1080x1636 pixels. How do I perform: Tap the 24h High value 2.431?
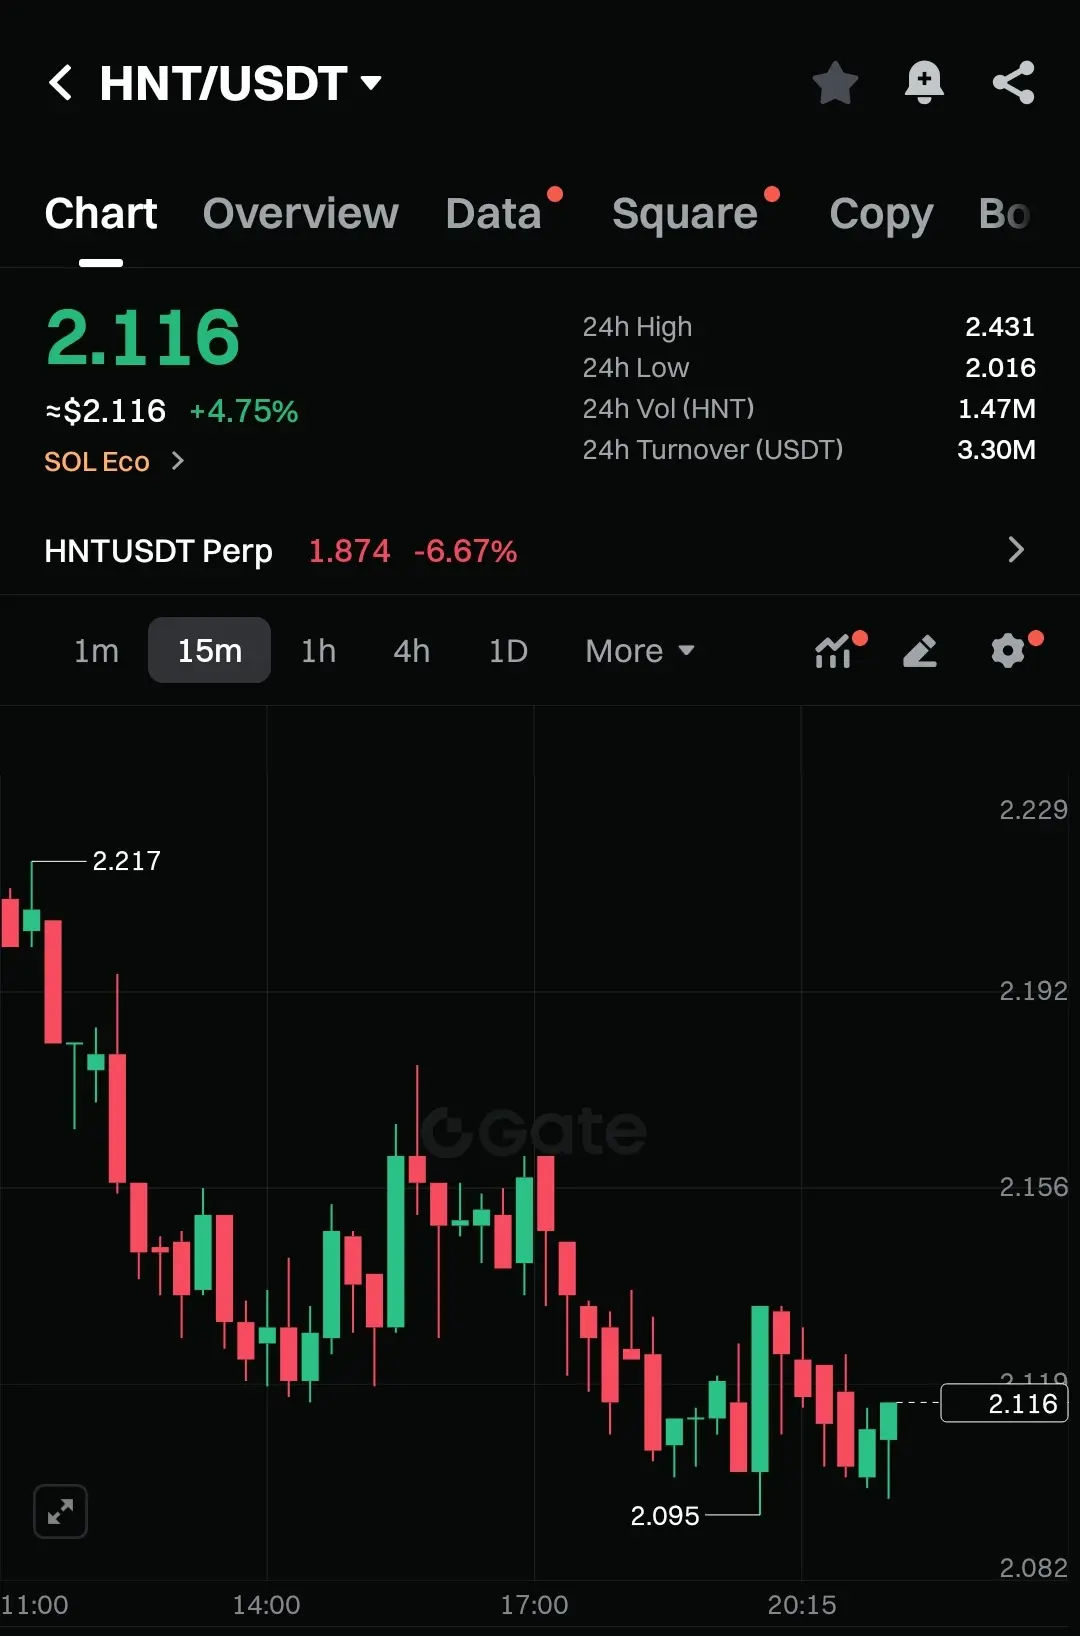1000,327
